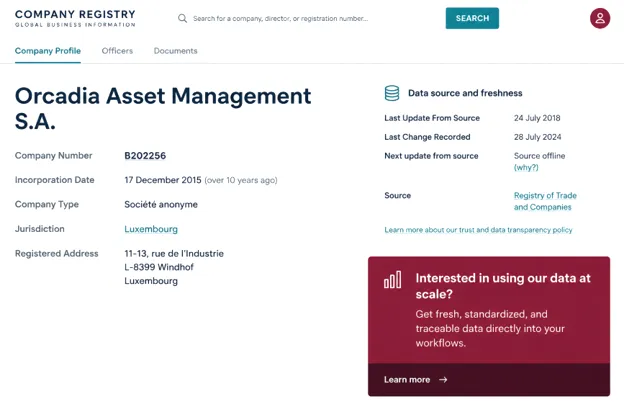Open the Documents tab
Screen dimensions: 624x412
coord(176,51)
